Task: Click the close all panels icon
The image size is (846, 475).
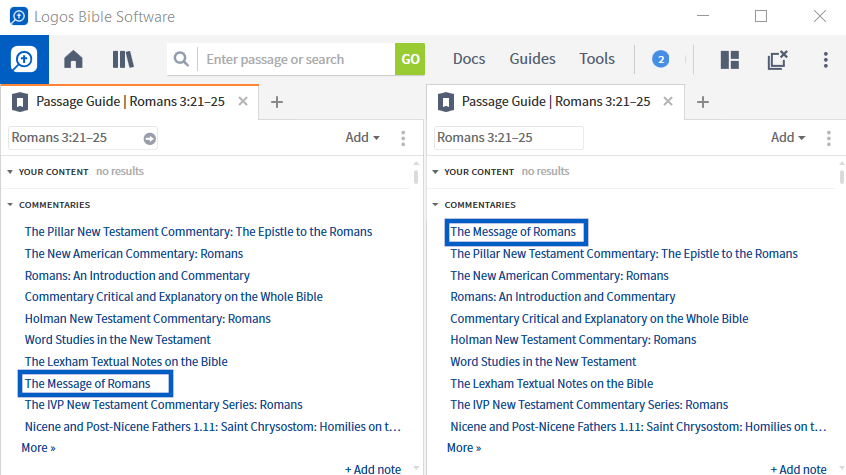Action: tap(777, 60)
